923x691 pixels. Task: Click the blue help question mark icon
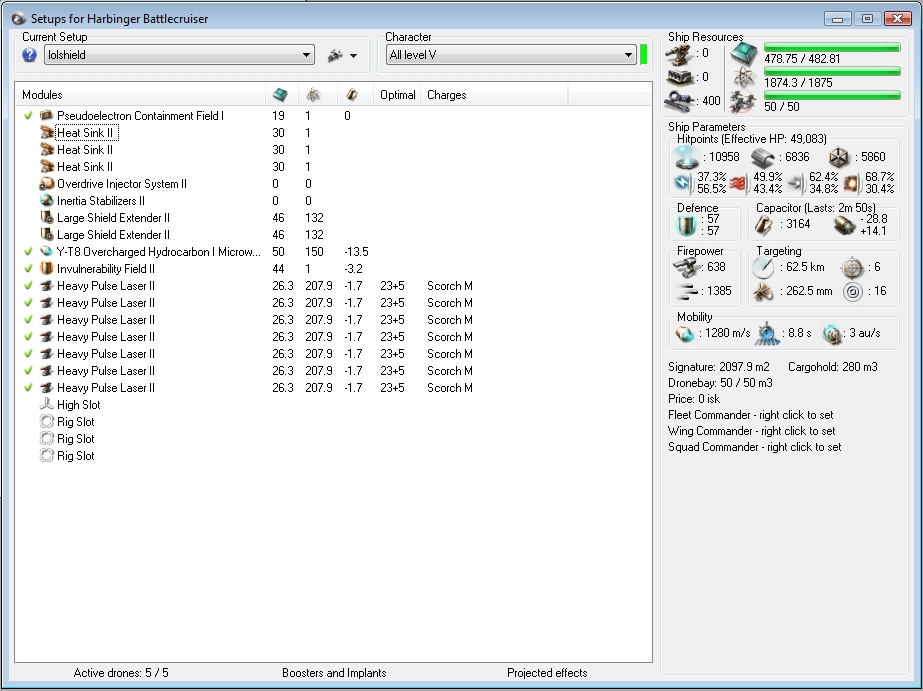coord(29,55)
